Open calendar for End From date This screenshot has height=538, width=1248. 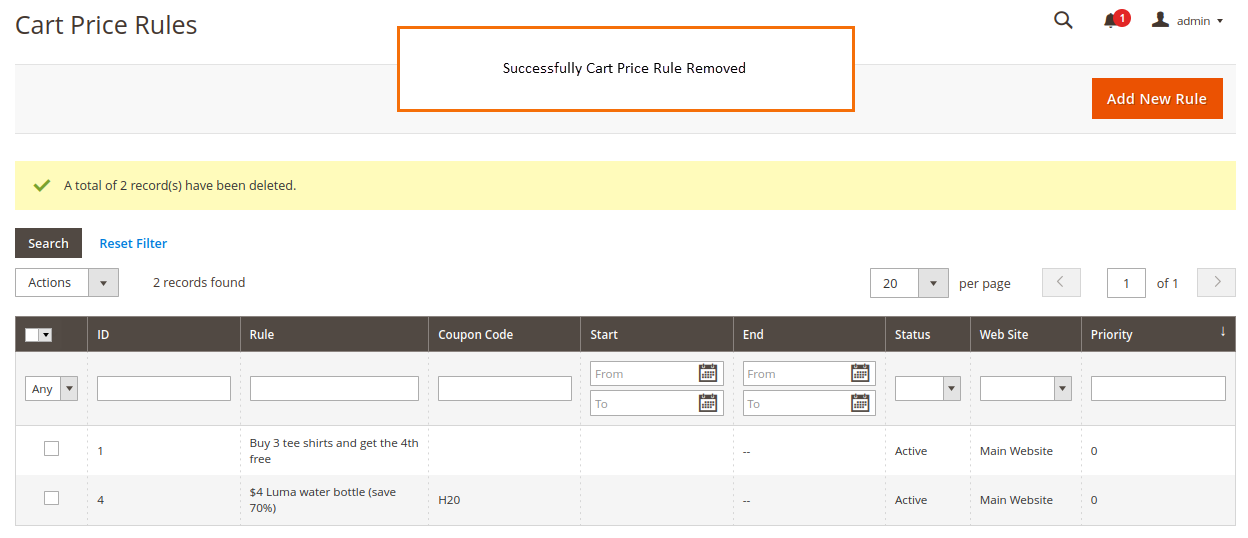pyautogui.click(x=860, y=374)
